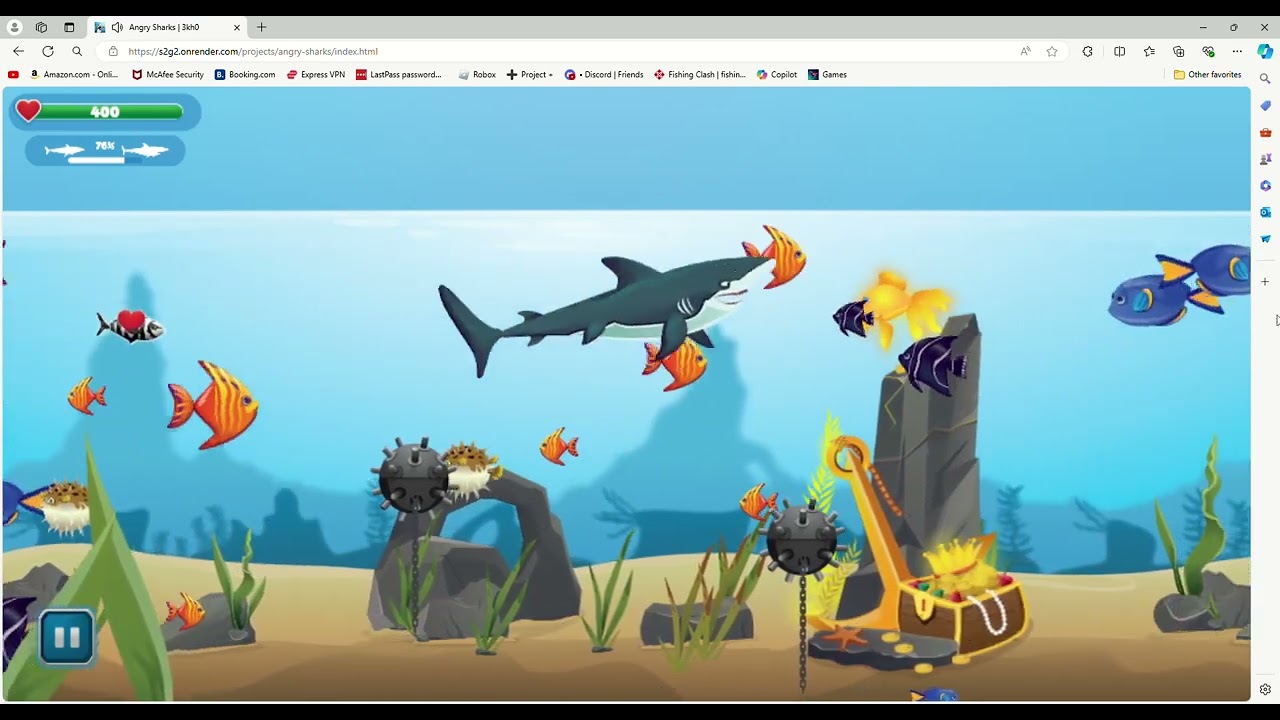Add this page to favorites star
Screen dimensions: 1280x720
pos(1052,51)
